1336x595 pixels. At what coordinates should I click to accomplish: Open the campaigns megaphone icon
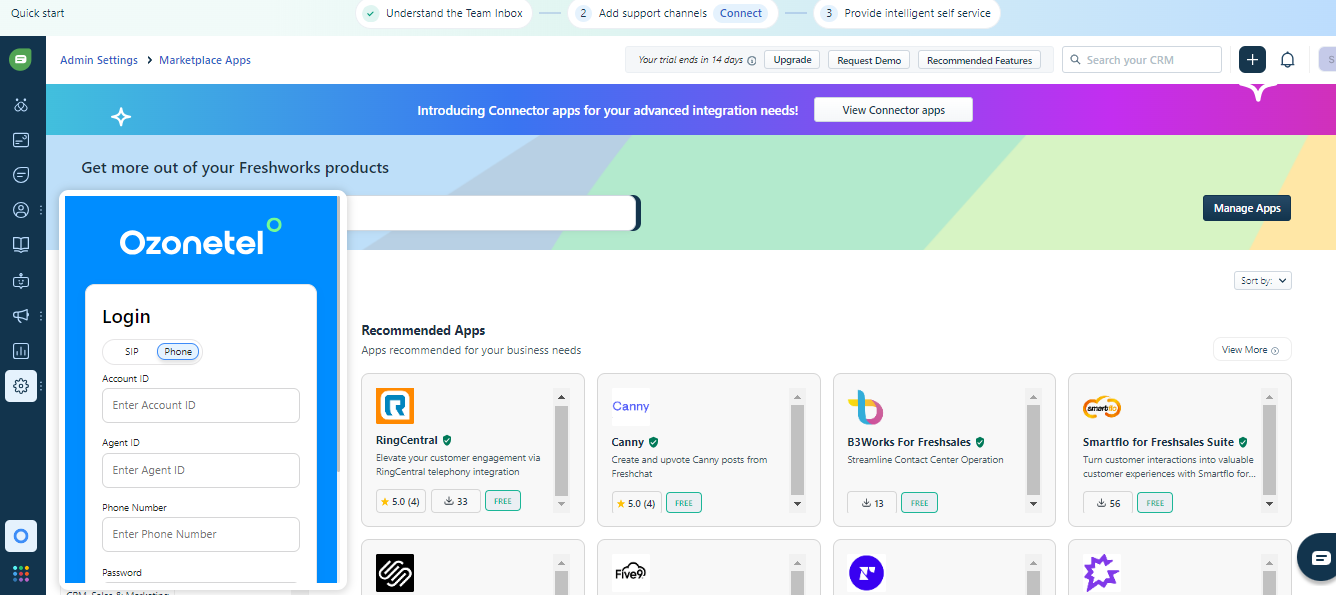21,316
